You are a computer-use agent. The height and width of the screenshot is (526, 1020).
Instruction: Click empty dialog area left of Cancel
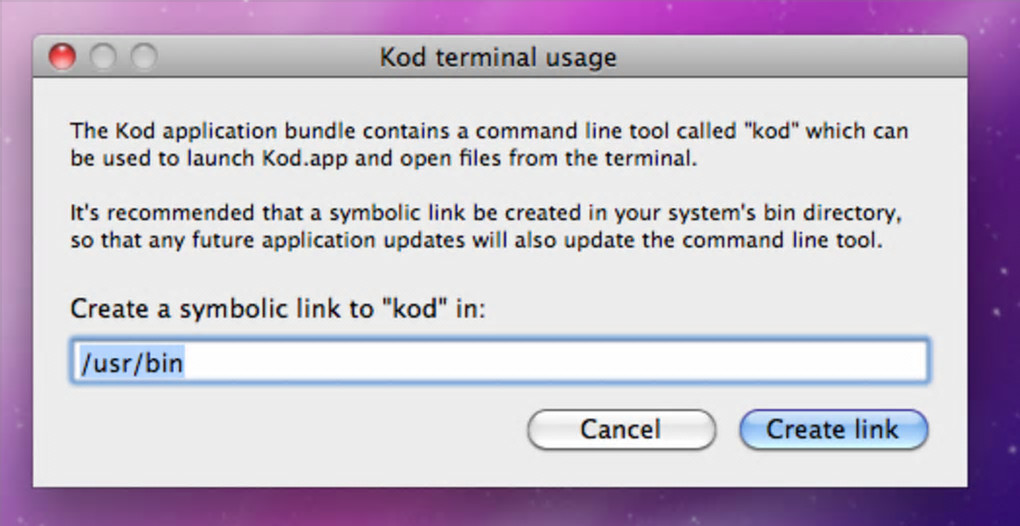300,430
